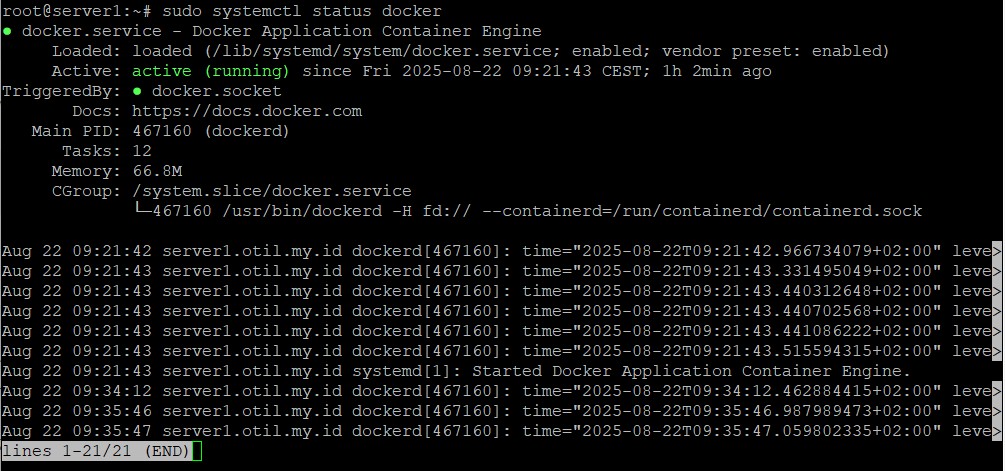1005x471 pixels.
Task: Open the https://docs.docker.com docs link
Action: tap(246, 111)
